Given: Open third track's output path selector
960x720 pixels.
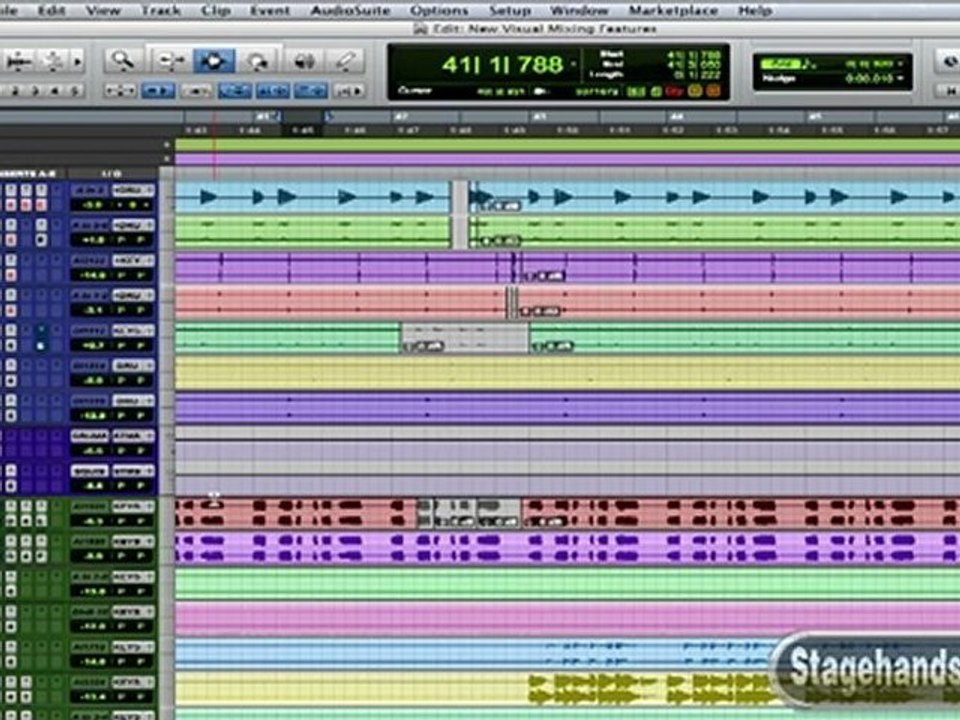Looking at the screenshot, I should [133, 261].
